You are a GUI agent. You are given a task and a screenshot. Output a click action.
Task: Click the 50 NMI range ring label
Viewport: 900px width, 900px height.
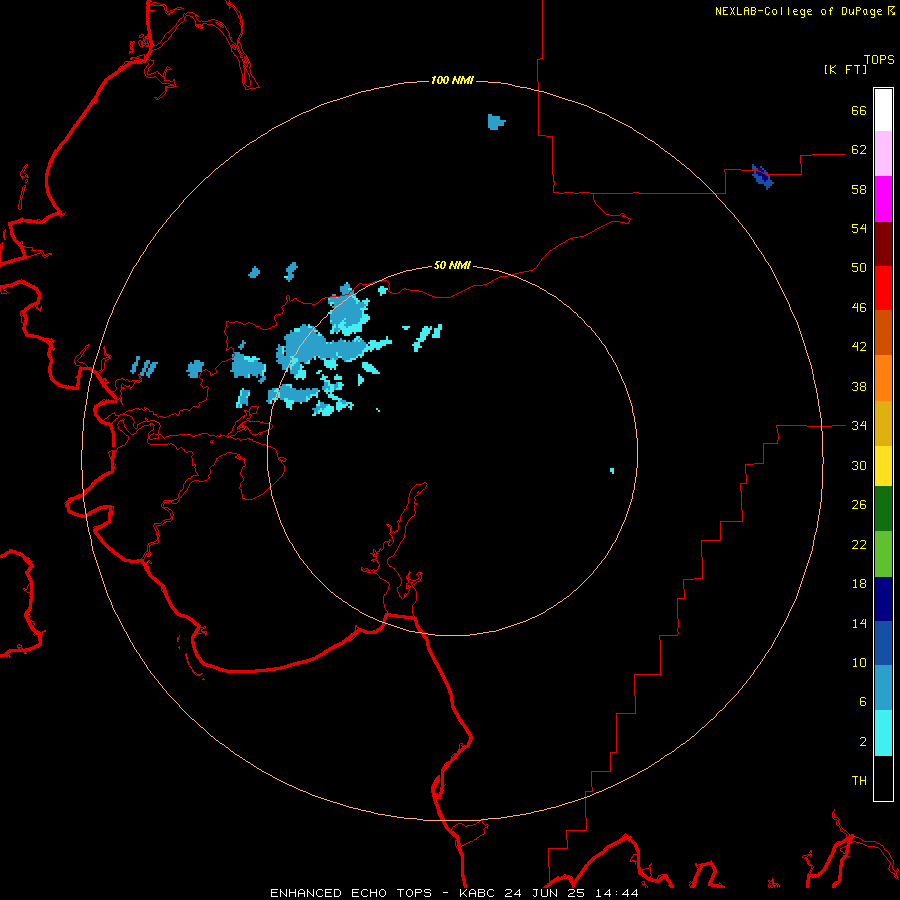[452, 265]
